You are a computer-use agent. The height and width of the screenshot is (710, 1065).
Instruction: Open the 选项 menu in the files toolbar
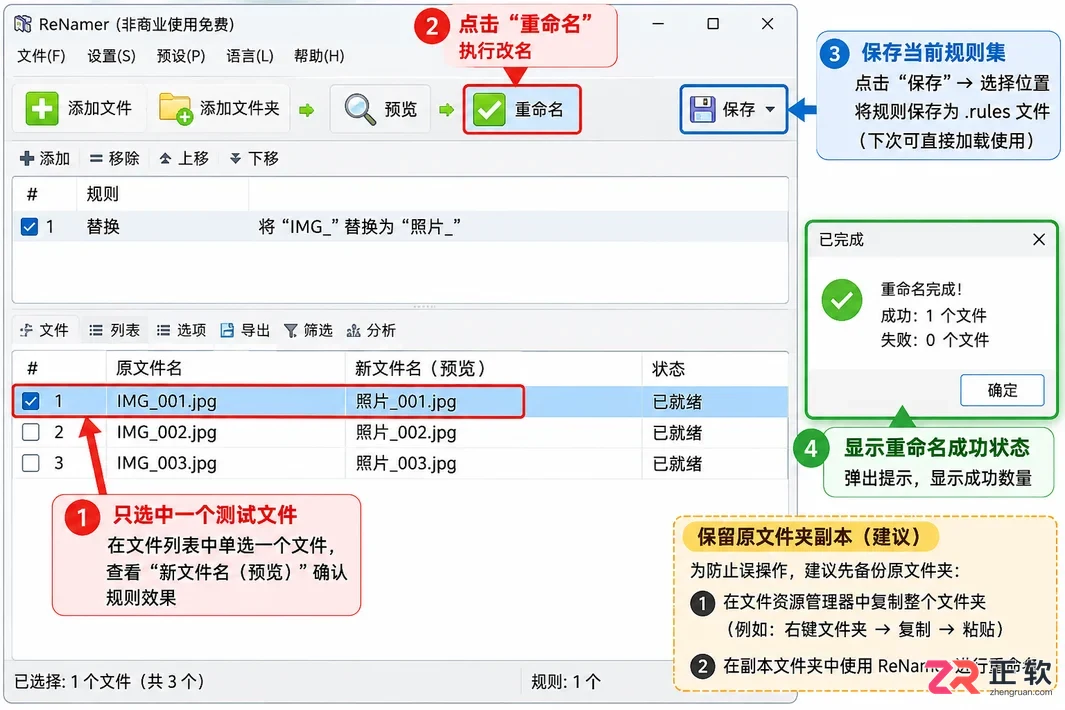pyautogui.click(x=181, y=330)
